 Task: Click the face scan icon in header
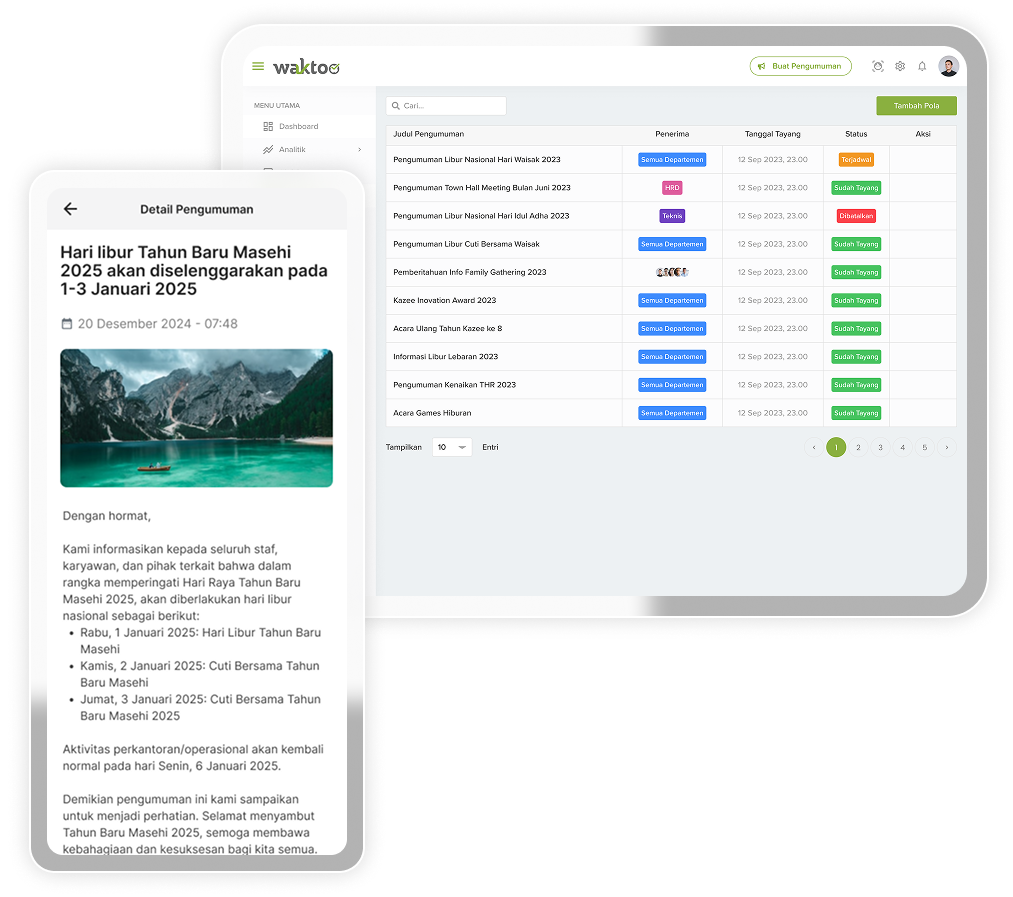pyautogui.click(x=878, y=67)
